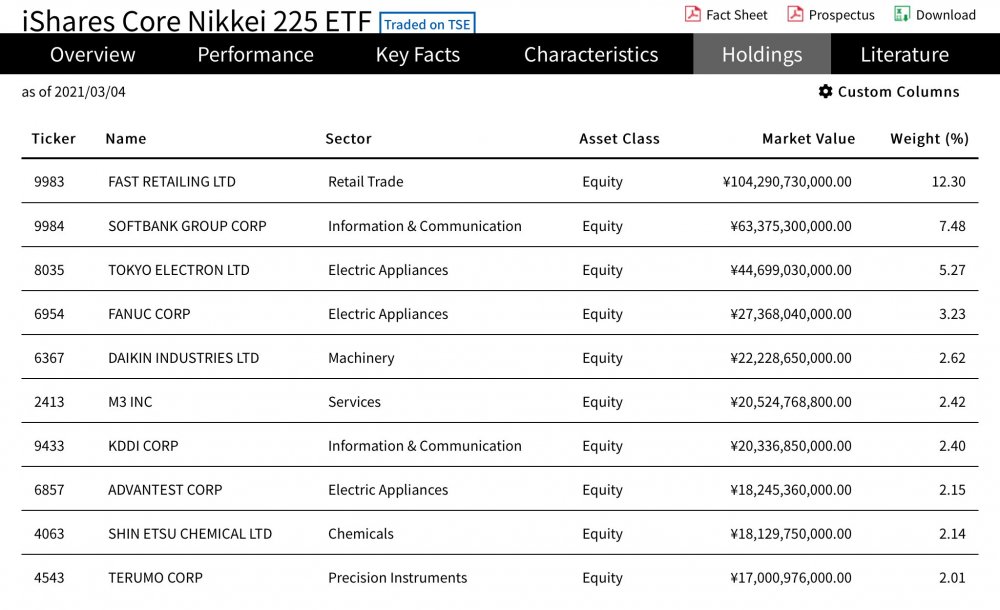Image resolution: width=1000 pixels, height=610 pixels.
Task: Sort by Market Value column header
Action: tap(808, 139)
